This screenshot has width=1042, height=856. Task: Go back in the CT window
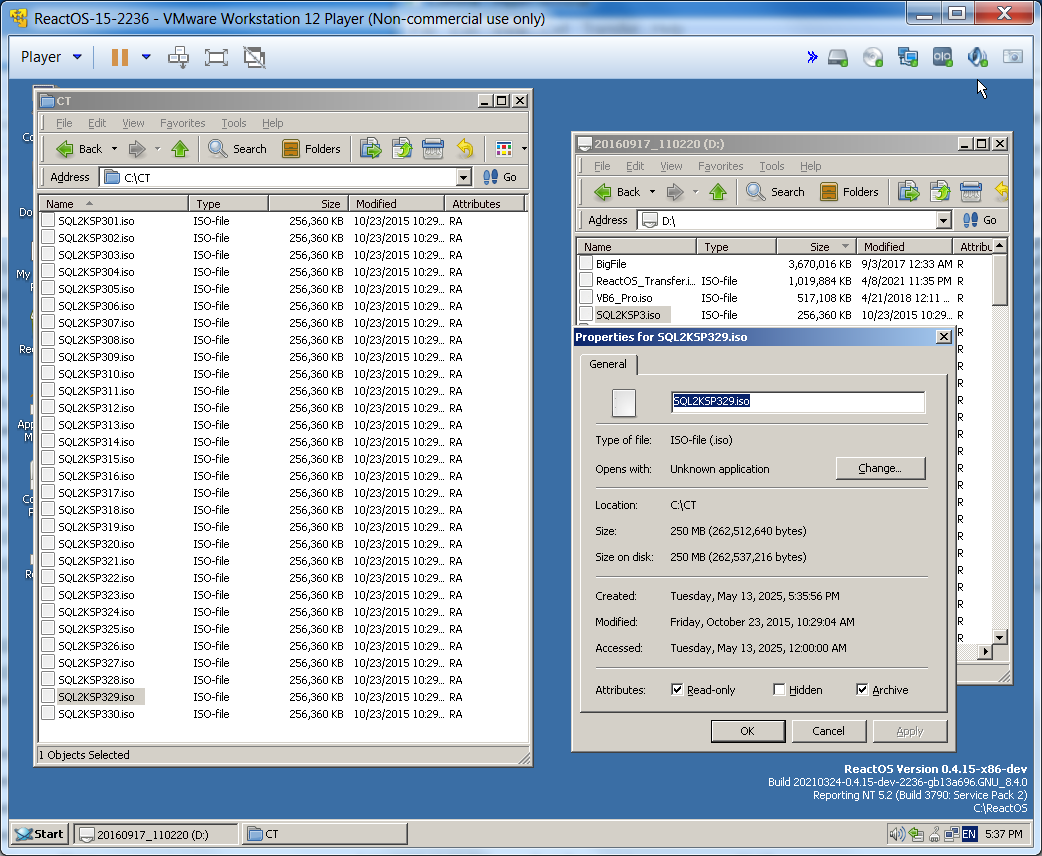click(80, 149)
